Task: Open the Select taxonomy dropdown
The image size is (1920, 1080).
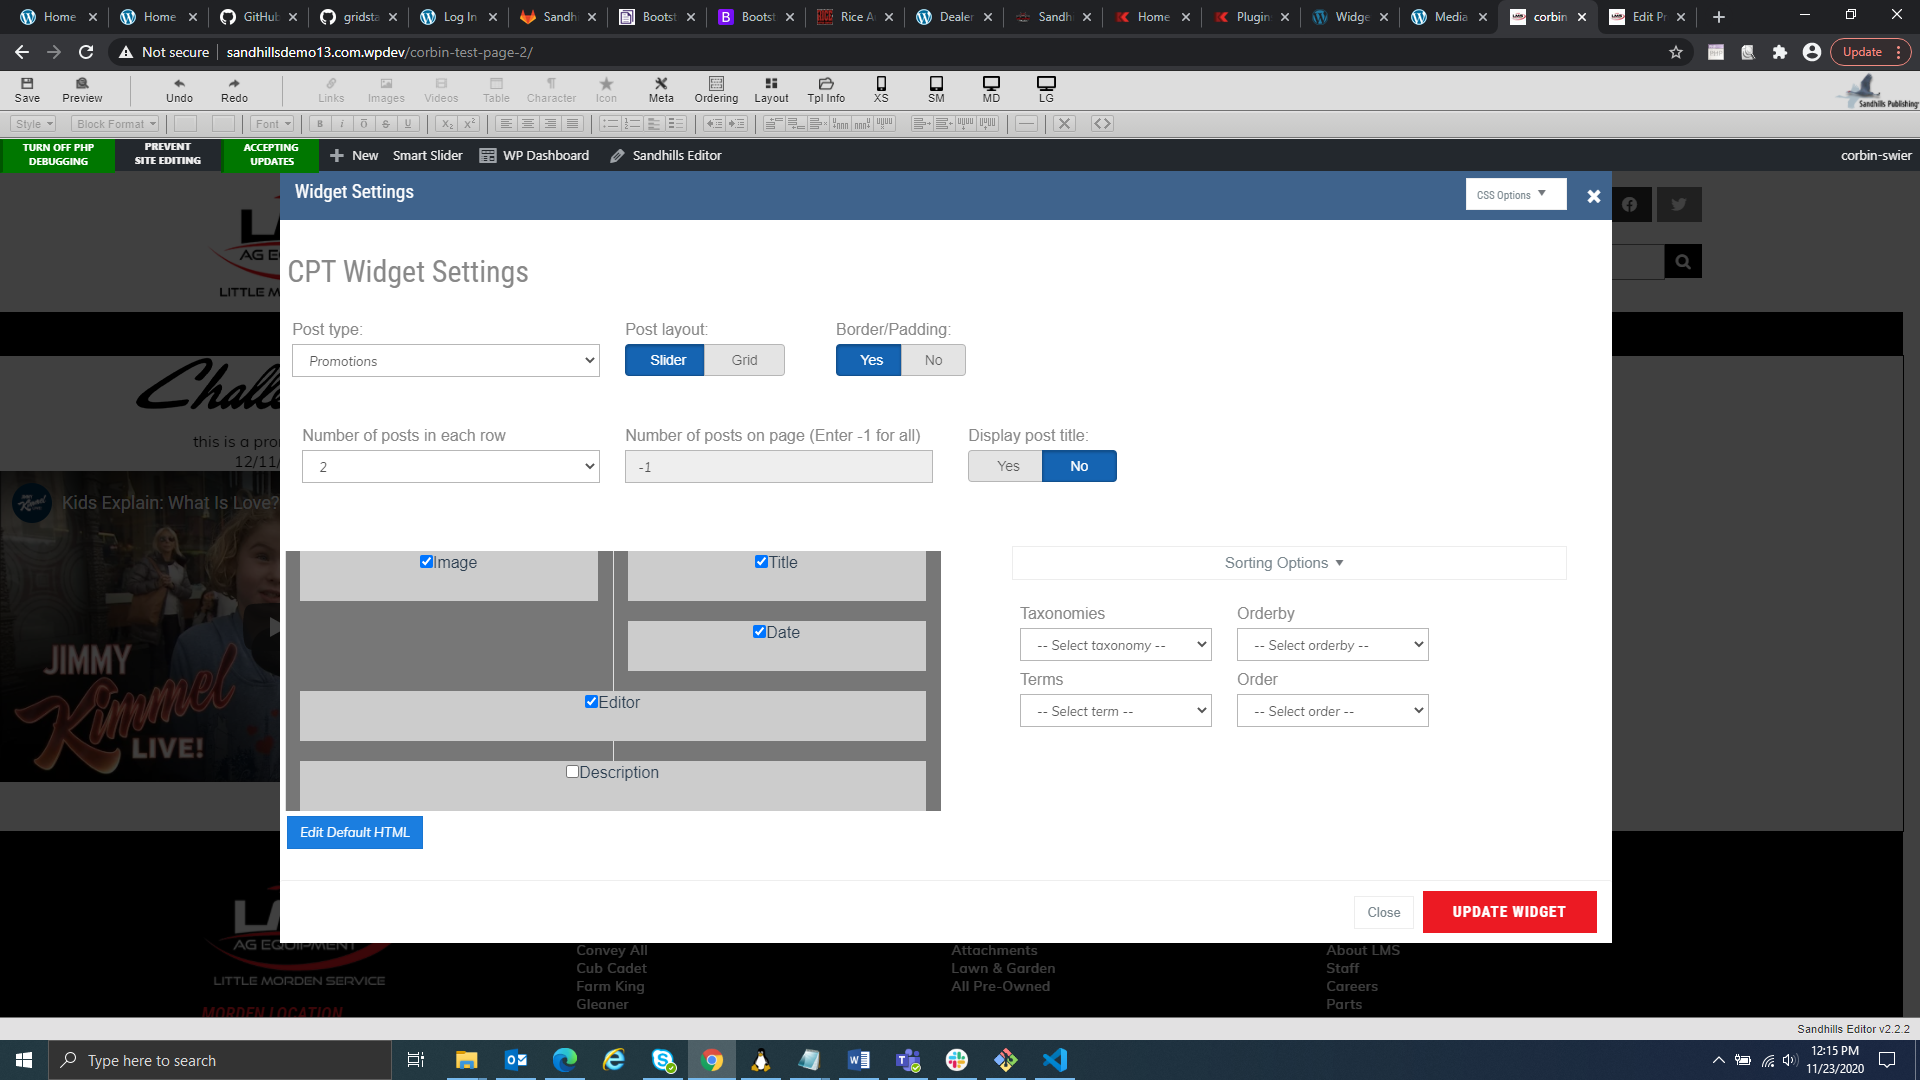Action: [1116, 645]
